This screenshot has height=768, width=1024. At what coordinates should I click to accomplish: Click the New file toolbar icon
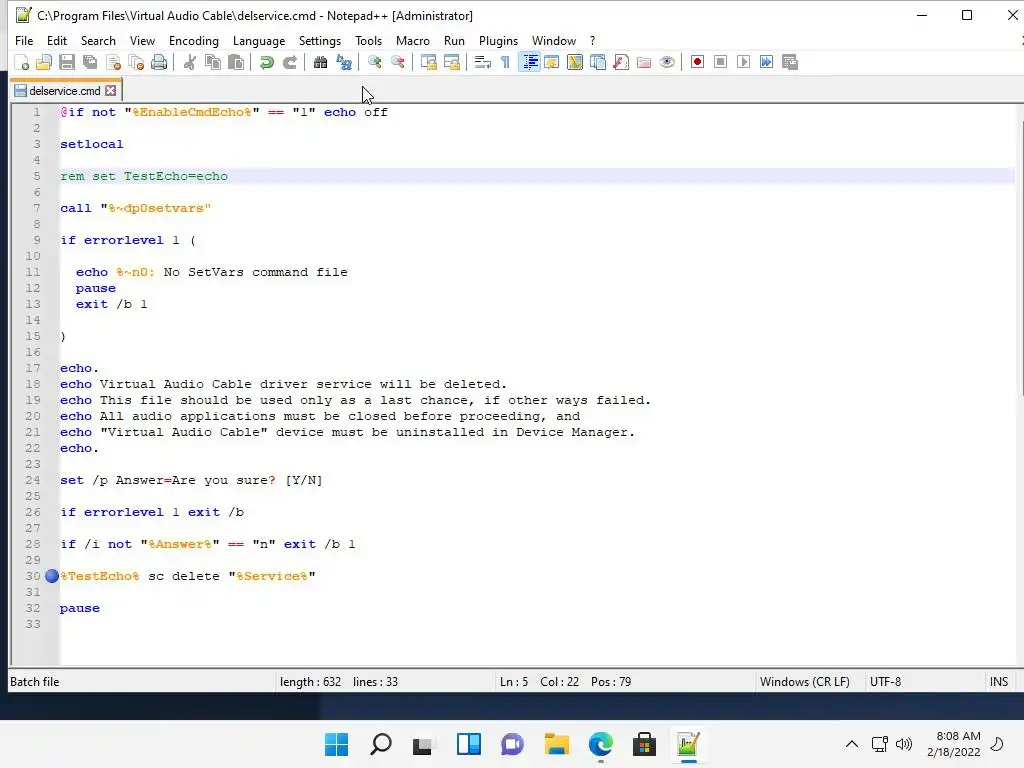coord(22,63)
